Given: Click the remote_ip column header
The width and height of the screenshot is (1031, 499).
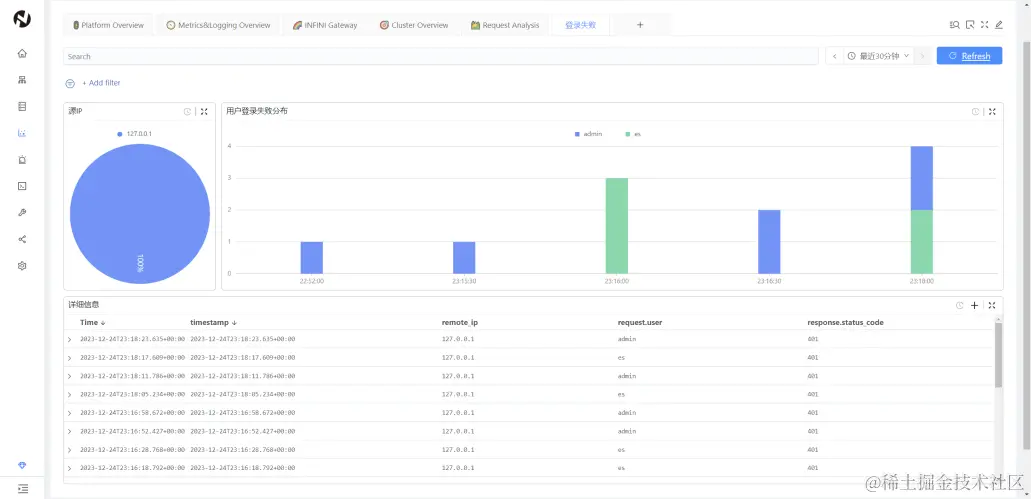Looking at the screenshot, I should (460, 323).
